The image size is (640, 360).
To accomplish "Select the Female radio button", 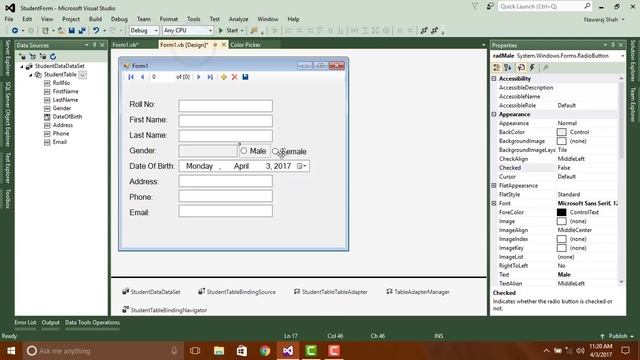I will [x=276, y=151].
